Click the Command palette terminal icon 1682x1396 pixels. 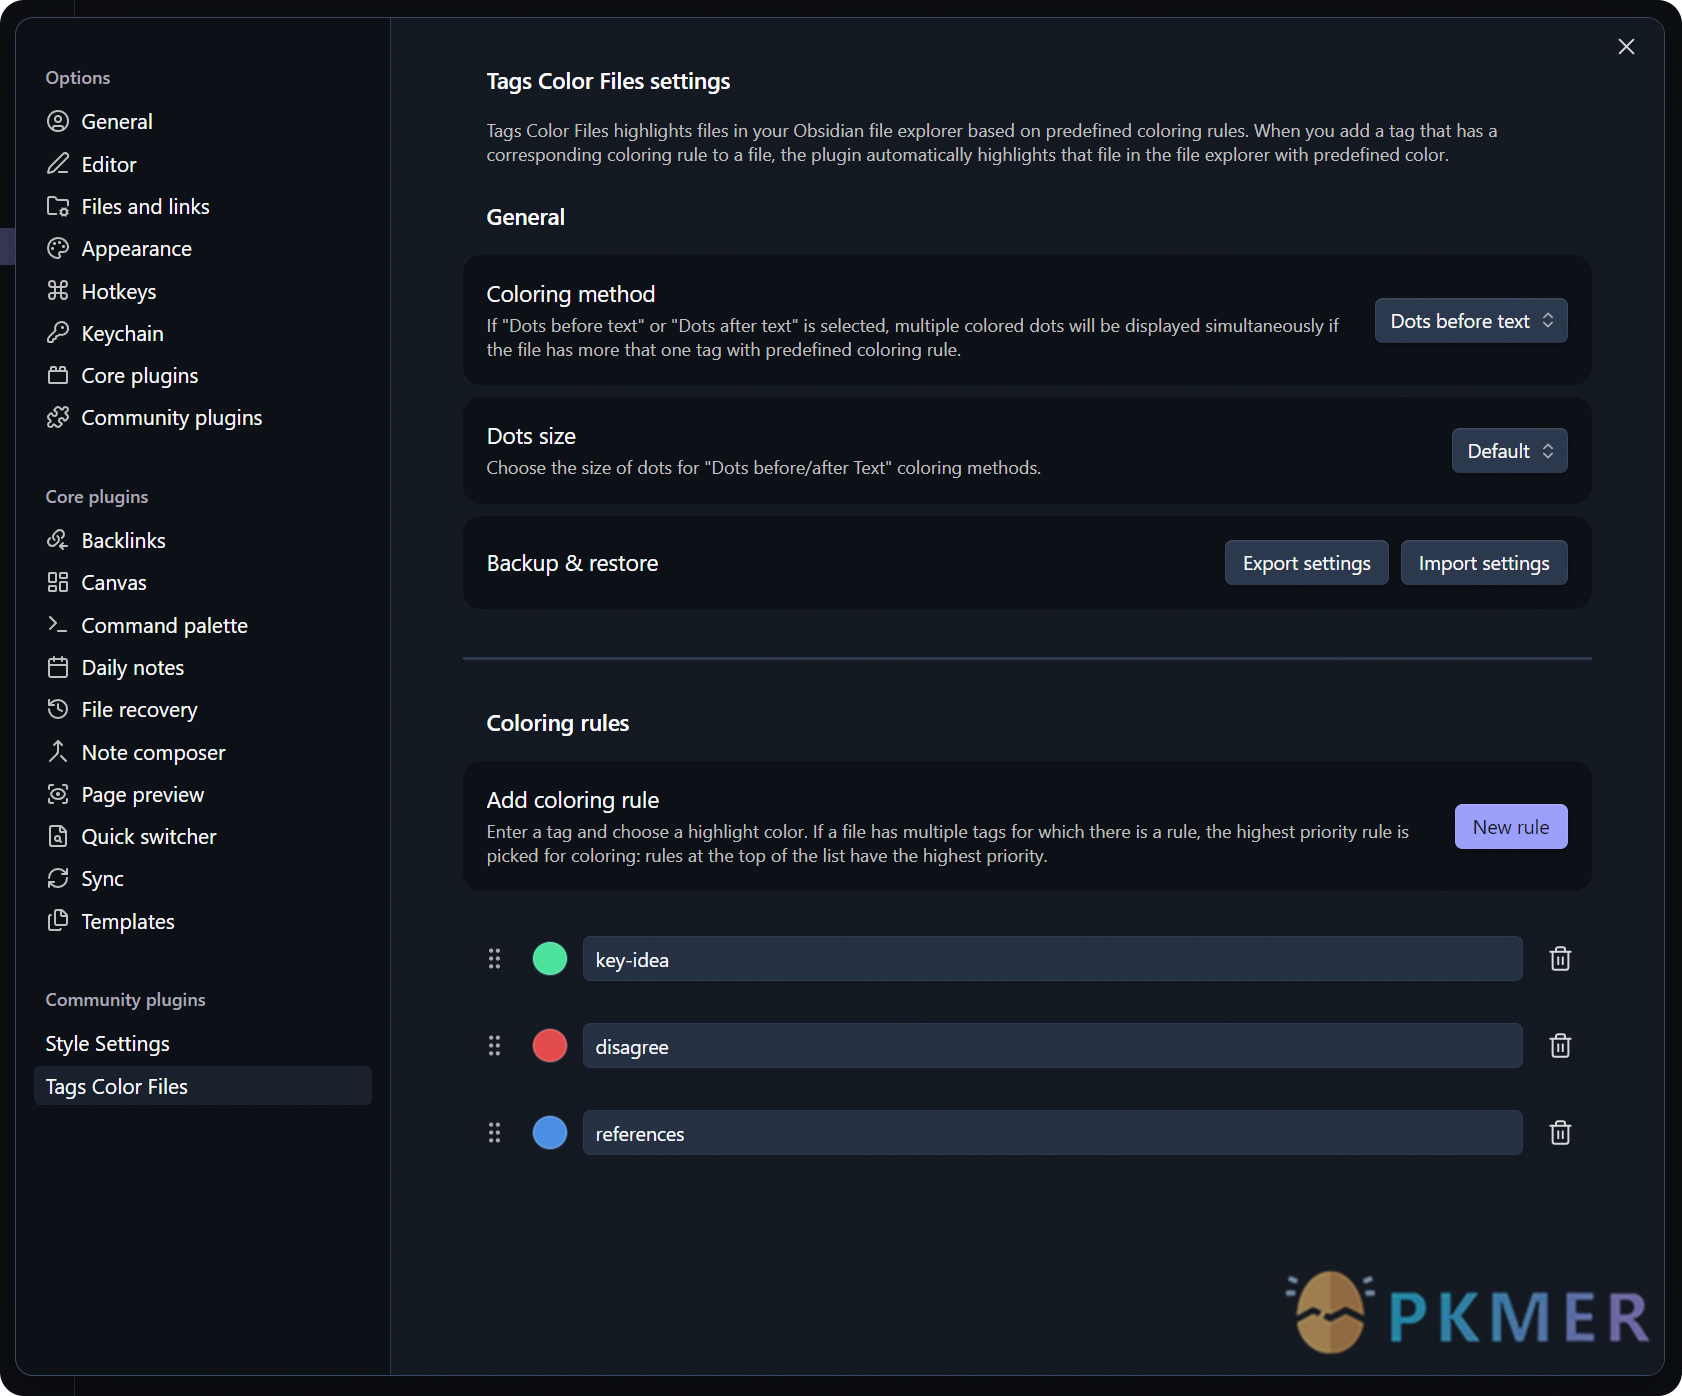(x=58, y=625)
